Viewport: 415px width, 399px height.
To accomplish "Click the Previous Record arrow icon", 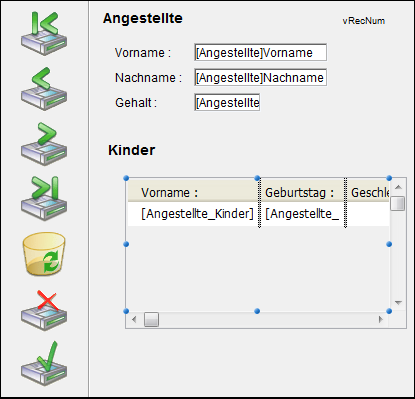I will [x=44, y=89].
